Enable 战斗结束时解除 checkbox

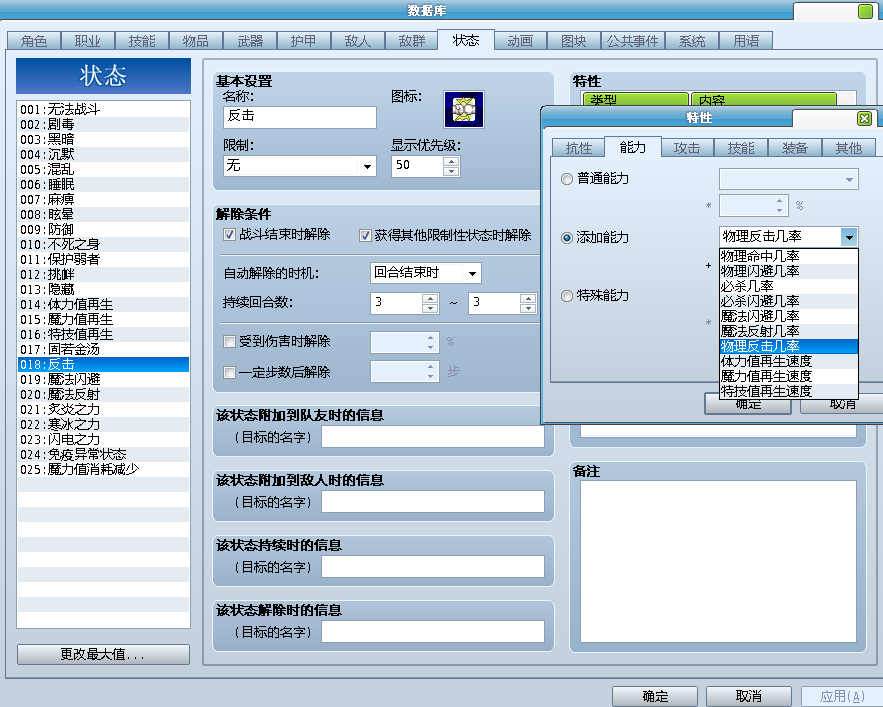(x=229, y=234)
